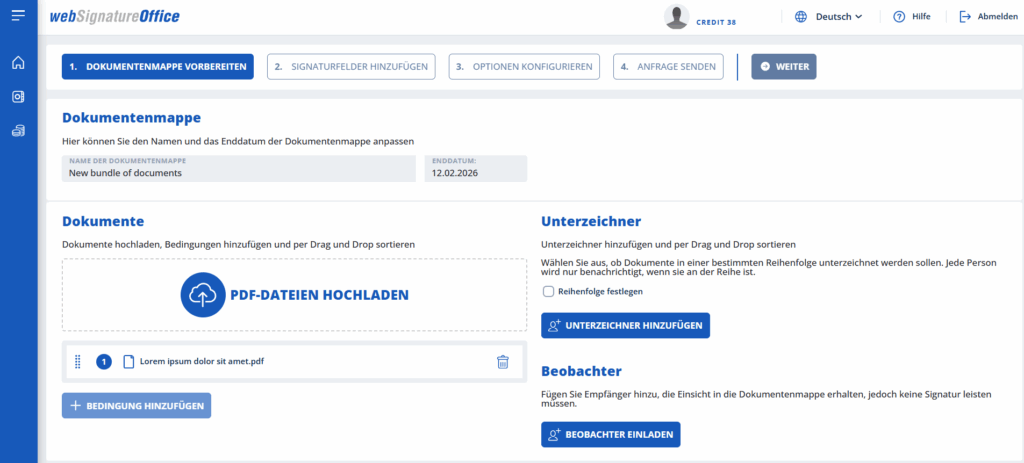Open the Enddatum date field
Screen dimensions: 1024x463
tap(475, 168)
